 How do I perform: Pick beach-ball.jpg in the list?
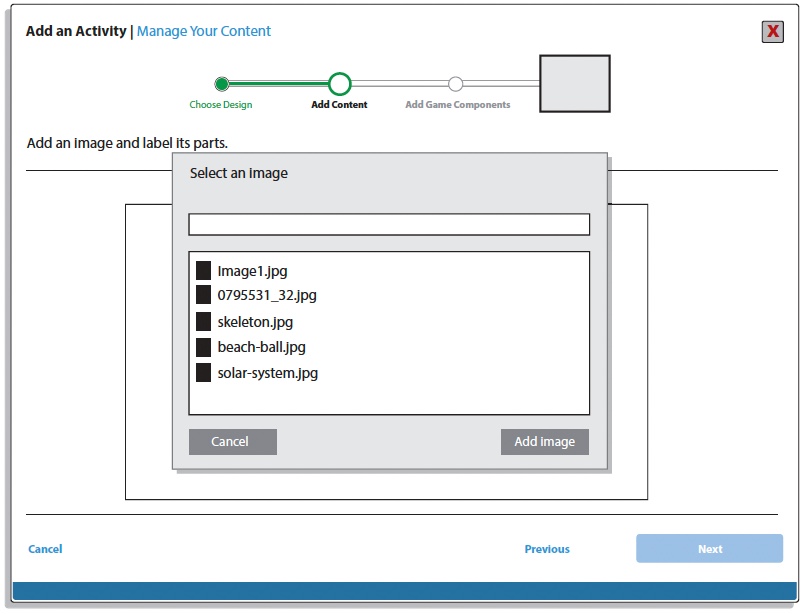pos(261,347)
